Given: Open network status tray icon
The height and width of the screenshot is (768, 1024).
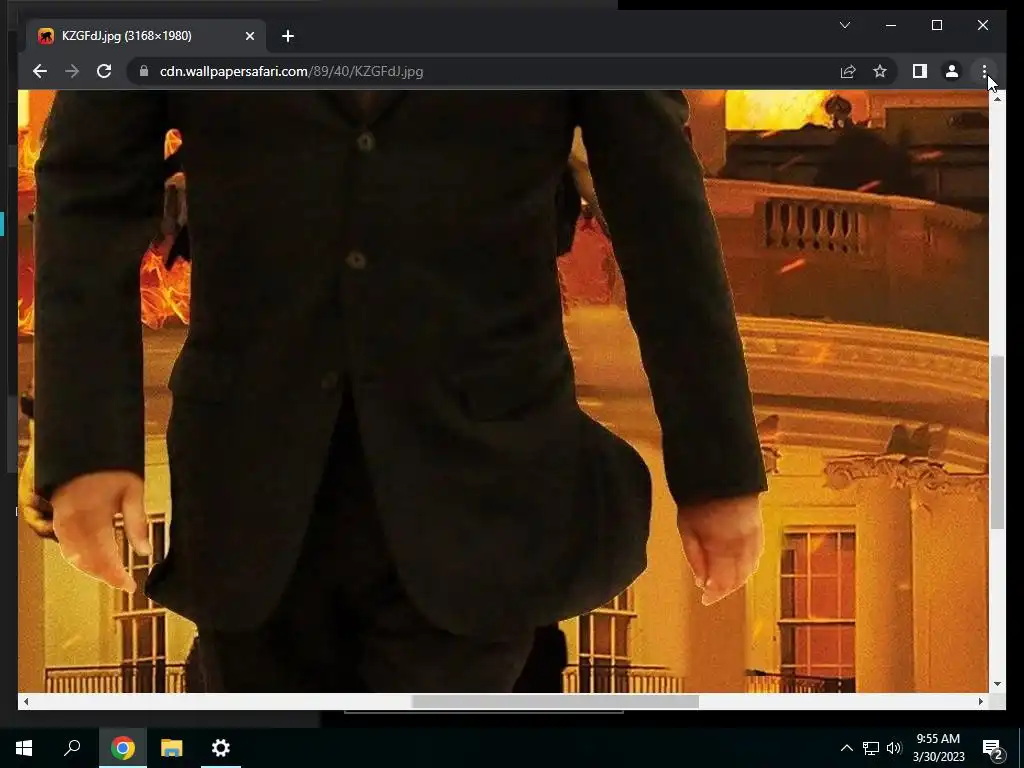Looking at the screenshot, I should pos(871,748).
